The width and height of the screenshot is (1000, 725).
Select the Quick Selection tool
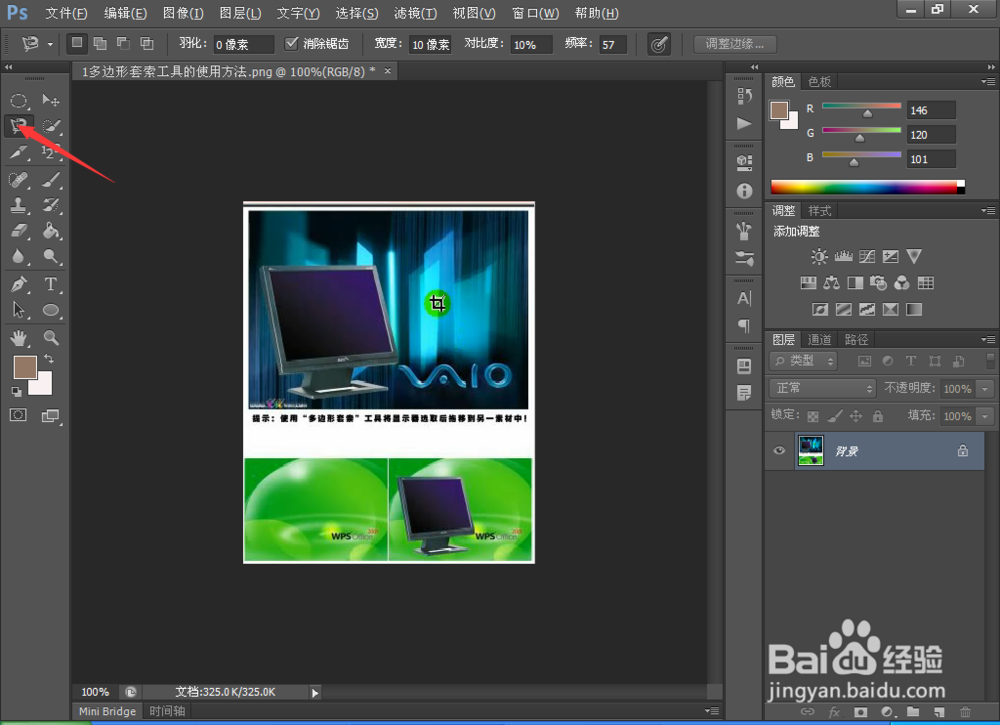(51, 126)
